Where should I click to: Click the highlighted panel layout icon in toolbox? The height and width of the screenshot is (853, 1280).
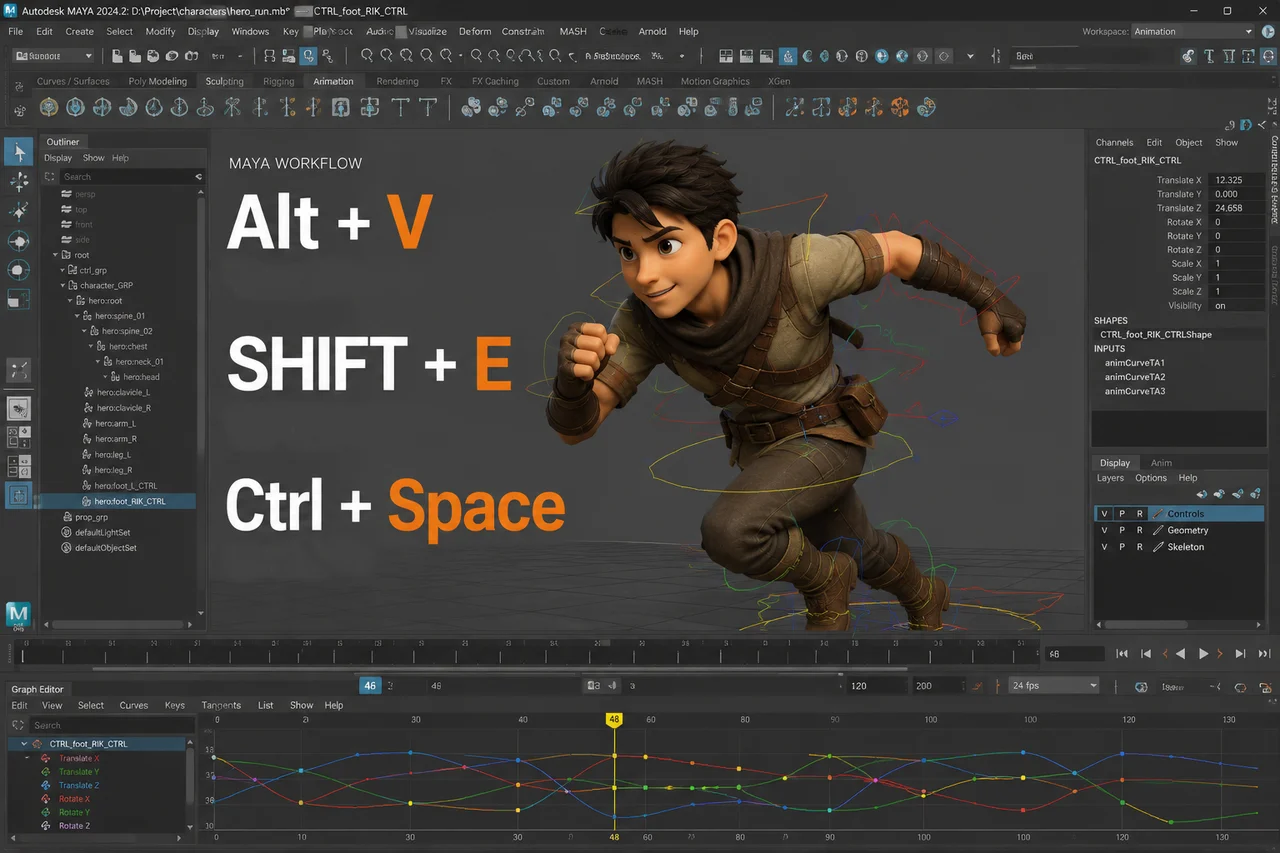19,495
